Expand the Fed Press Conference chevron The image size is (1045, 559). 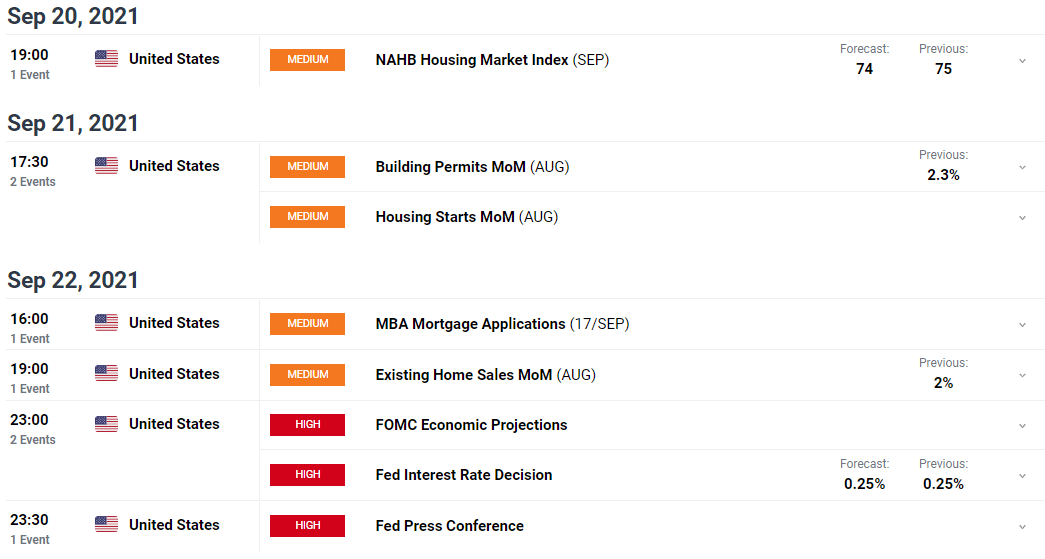(1022, 527)
